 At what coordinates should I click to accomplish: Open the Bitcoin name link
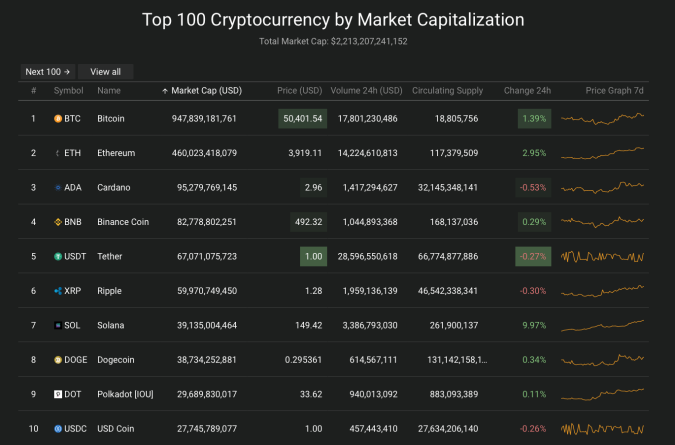[x=111, y=119]
